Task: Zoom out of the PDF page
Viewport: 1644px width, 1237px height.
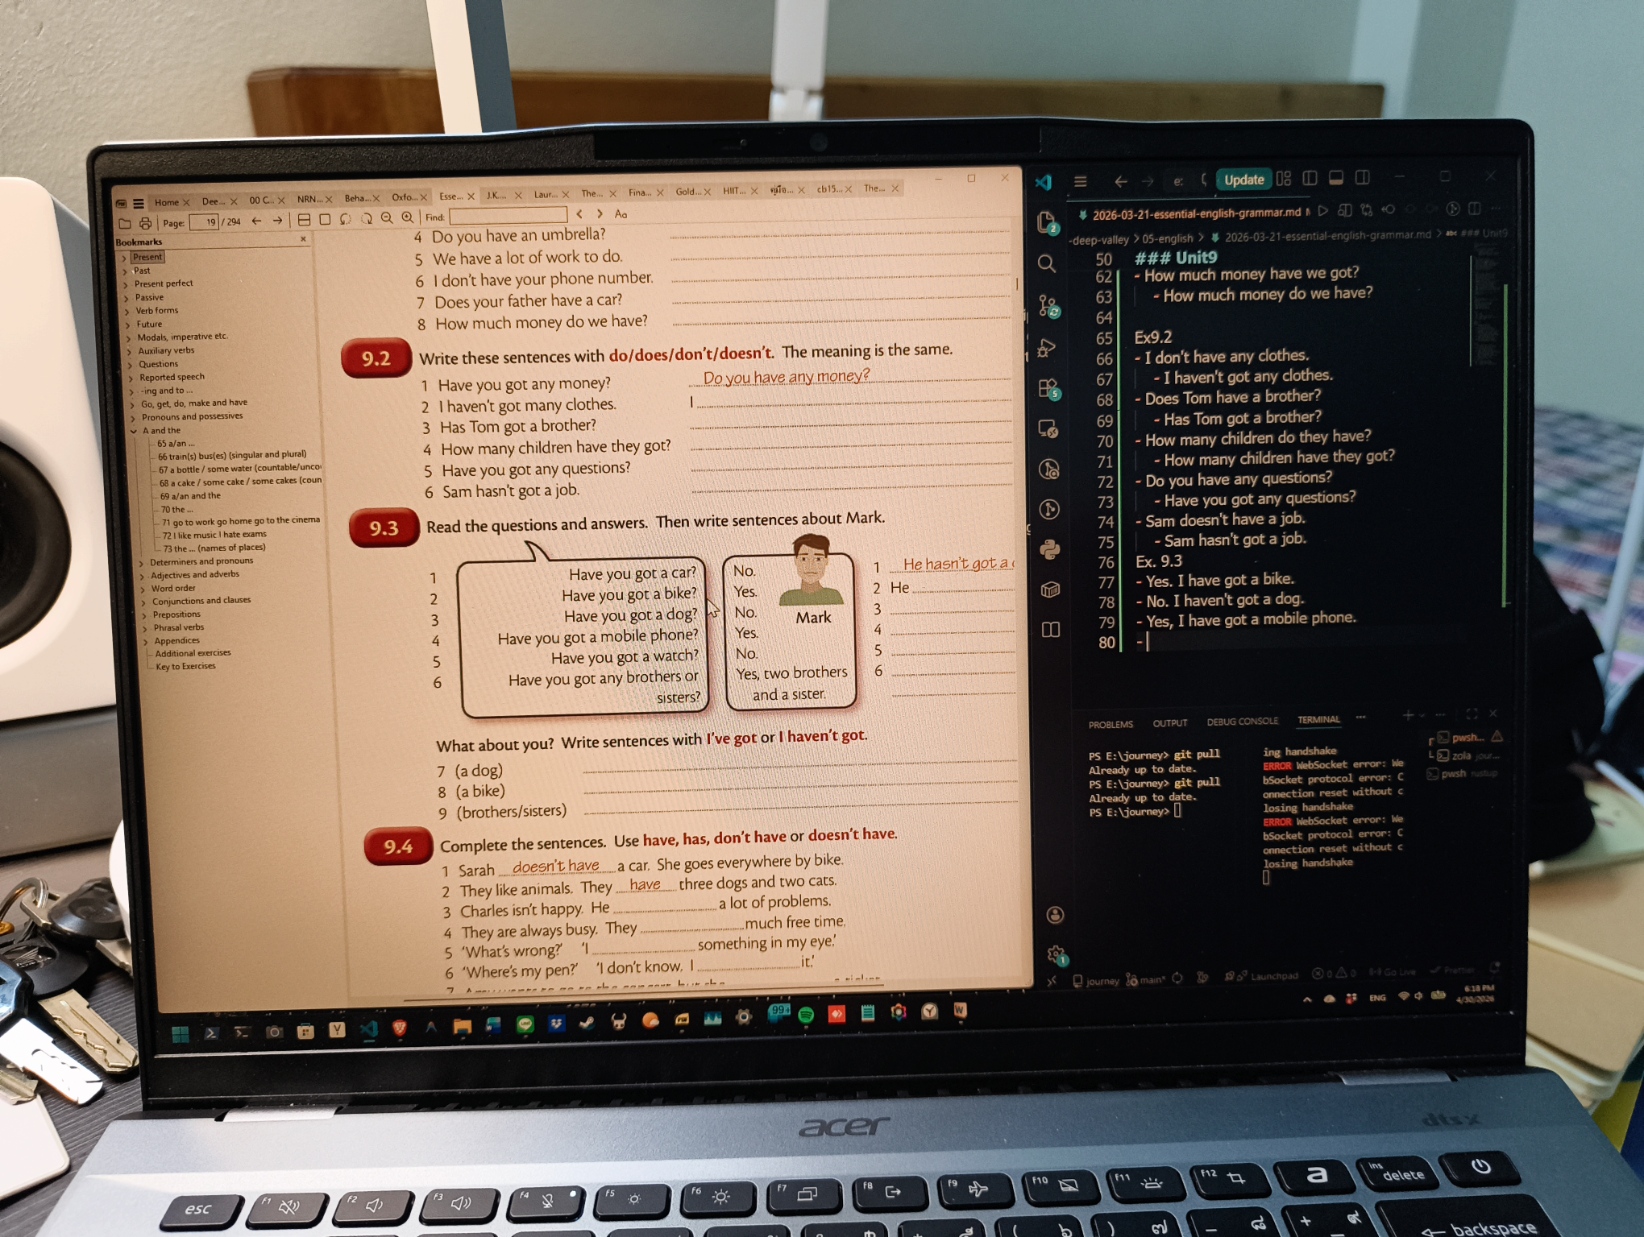Action: pos(387,218)
